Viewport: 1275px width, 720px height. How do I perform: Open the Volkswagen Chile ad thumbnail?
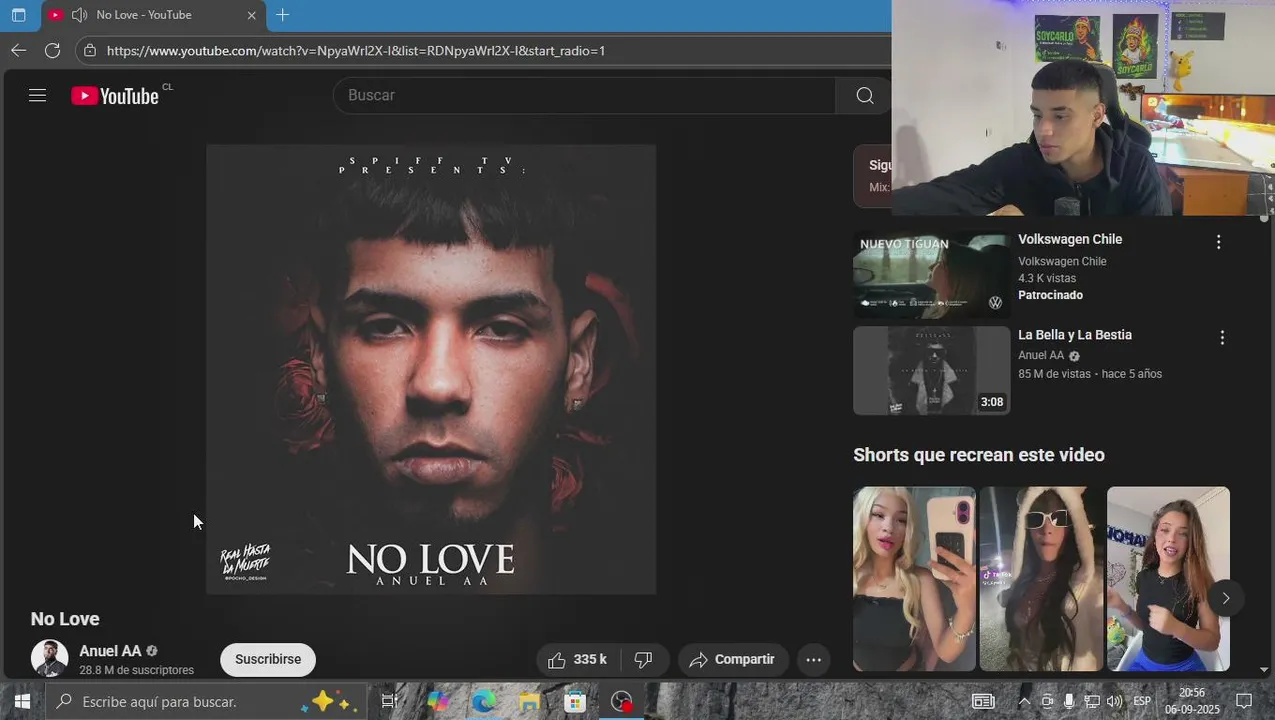pyautogui.click(x=932, y=275)
